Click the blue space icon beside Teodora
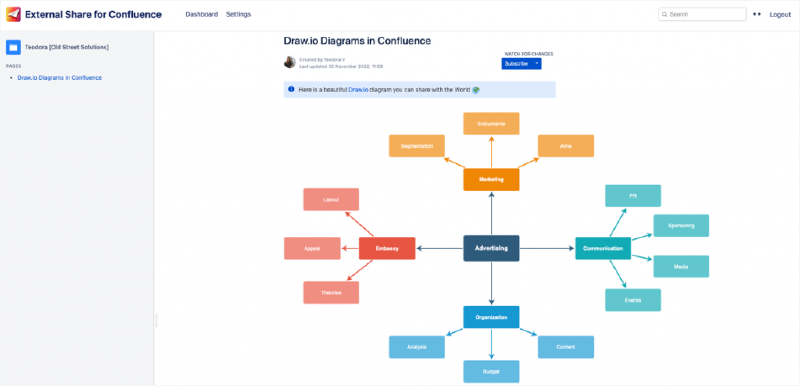Image resolution: width=800 pixels, height=386 pixels. 13,47
